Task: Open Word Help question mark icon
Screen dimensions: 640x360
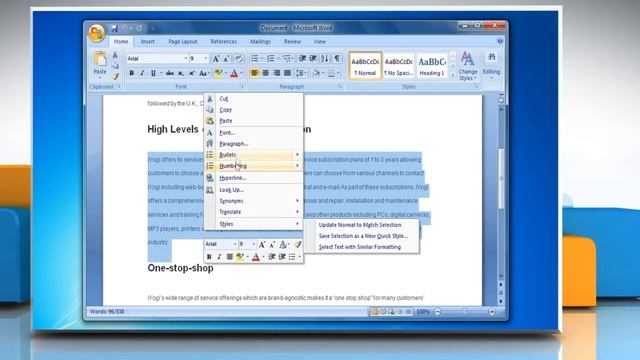Action: coord(500,41)
